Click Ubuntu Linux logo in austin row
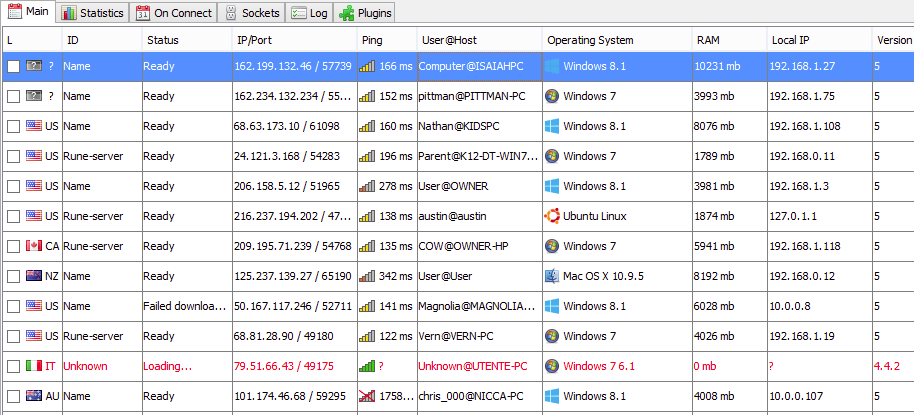914x415 pixels. coord(551,216)
